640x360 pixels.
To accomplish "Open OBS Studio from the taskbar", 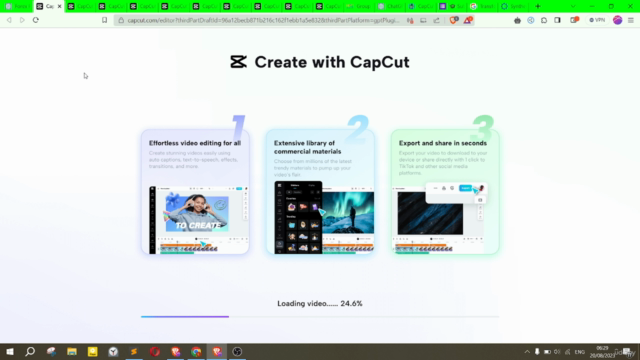I will (238, 351).
